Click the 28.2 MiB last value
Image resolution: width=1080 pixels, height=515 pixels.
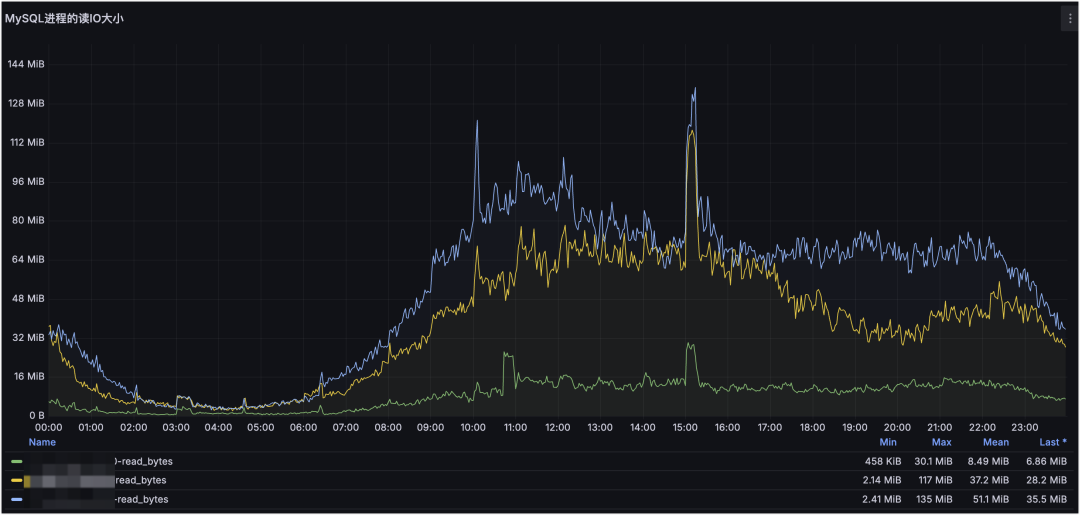(1048, 480)
